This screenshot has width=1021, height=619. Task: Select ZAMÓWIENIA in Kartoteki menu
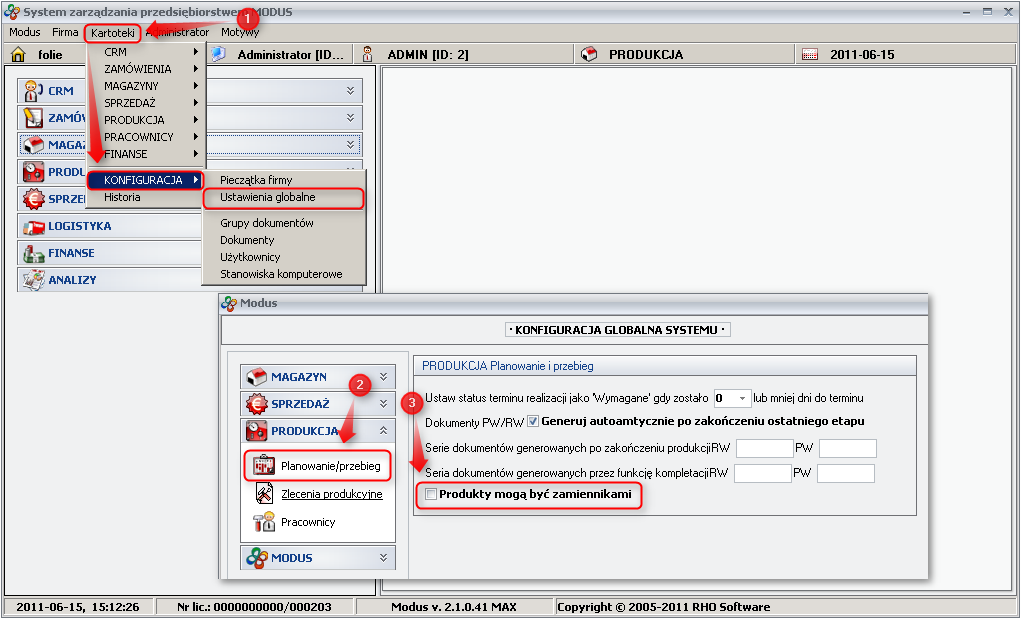(x=147, y=68)
